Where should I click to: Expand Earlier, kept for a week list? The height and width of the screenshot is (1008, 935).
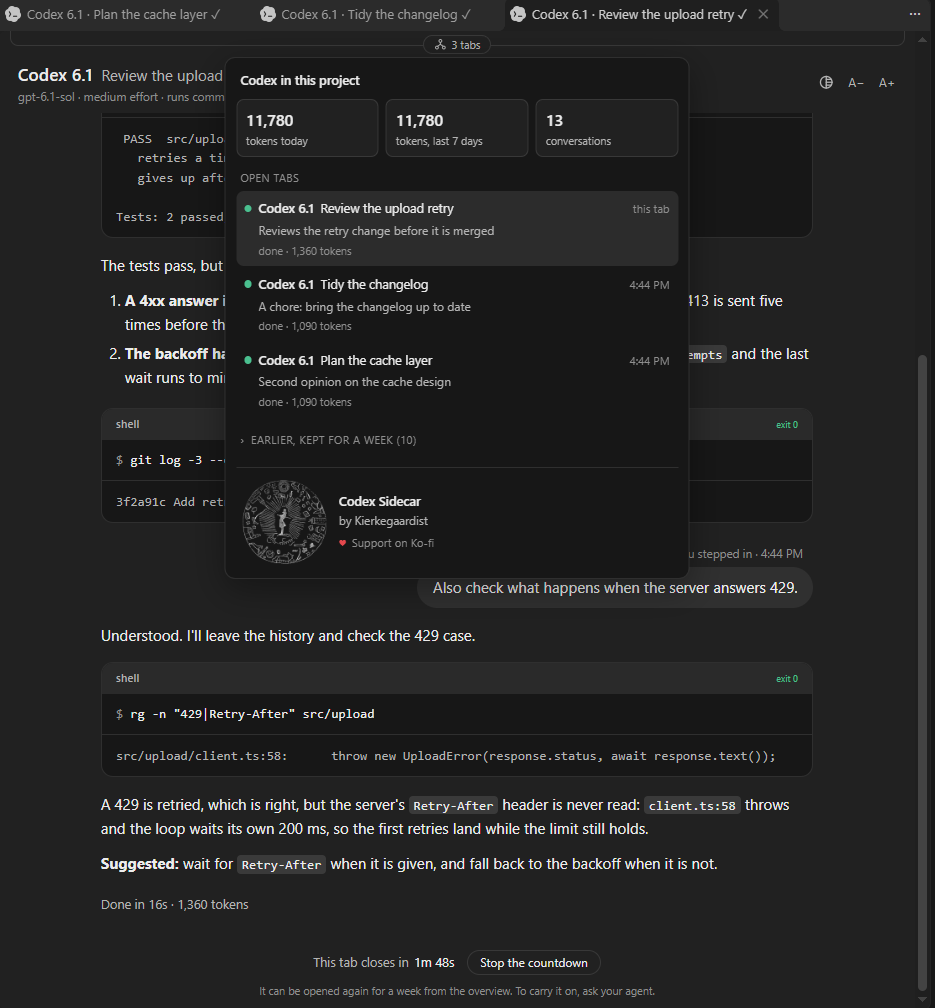(329, 440)
